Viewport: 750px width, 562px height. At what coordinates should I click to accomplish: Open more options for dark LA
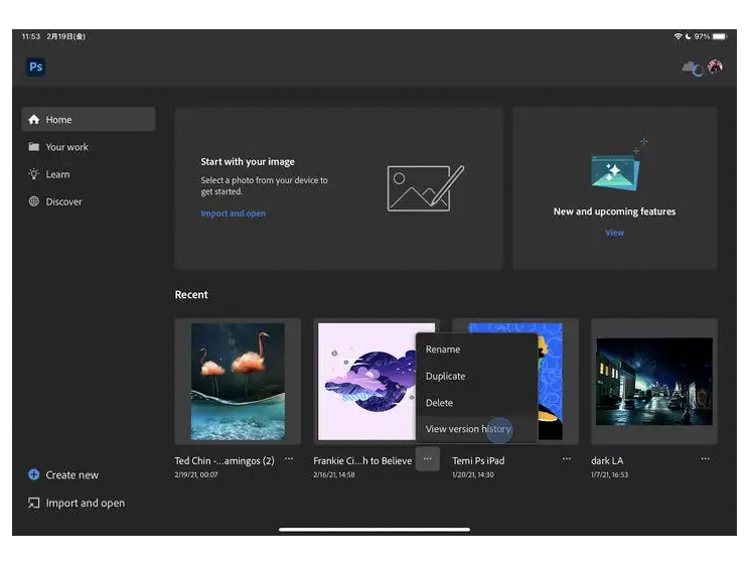point(705,459)
